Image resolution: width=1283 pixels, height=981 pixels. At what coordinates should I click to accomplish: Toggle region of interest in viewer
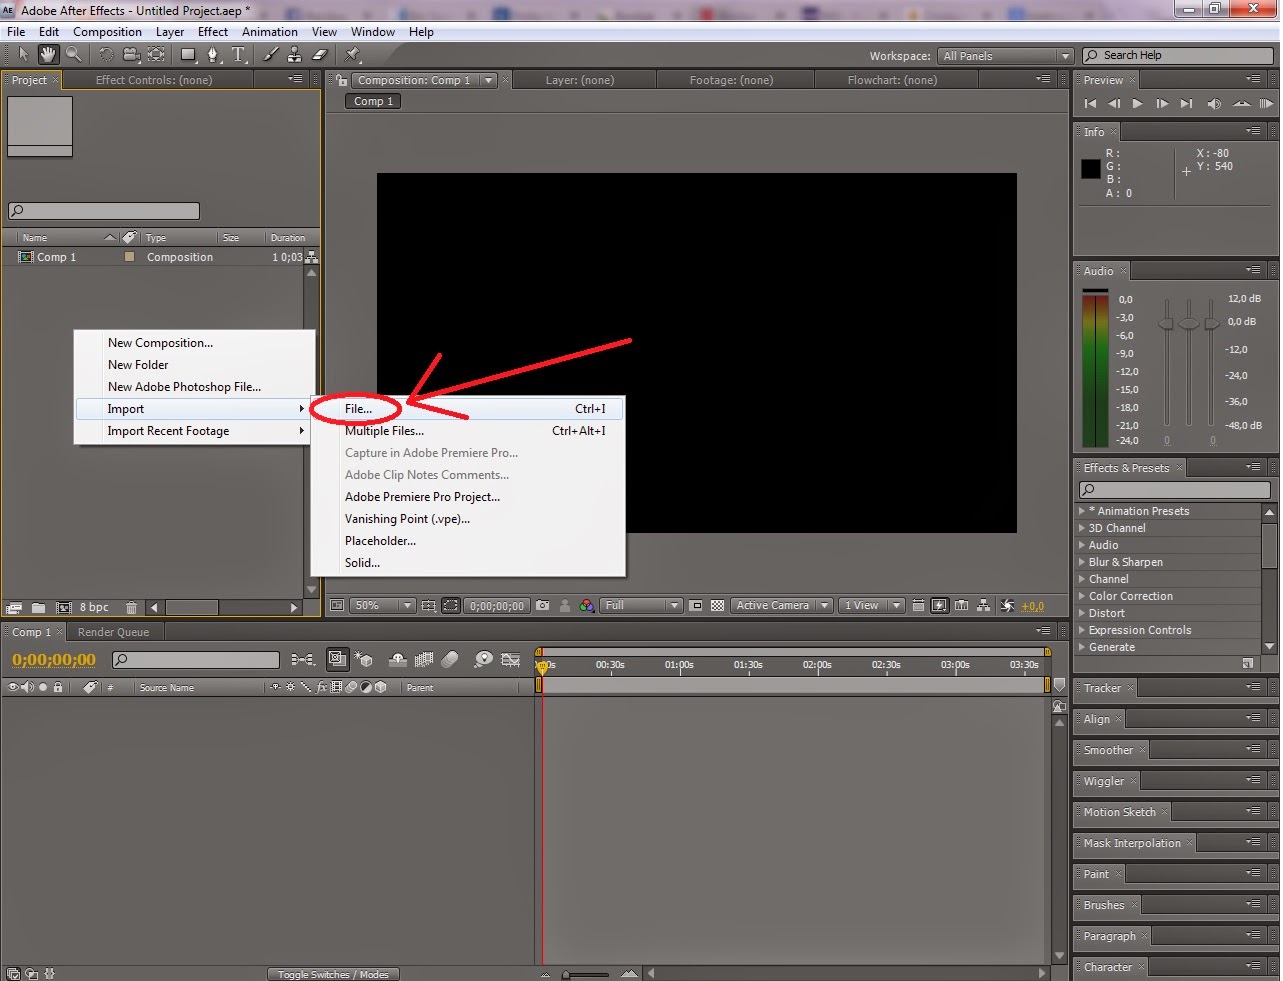click(x=695, y=605)
